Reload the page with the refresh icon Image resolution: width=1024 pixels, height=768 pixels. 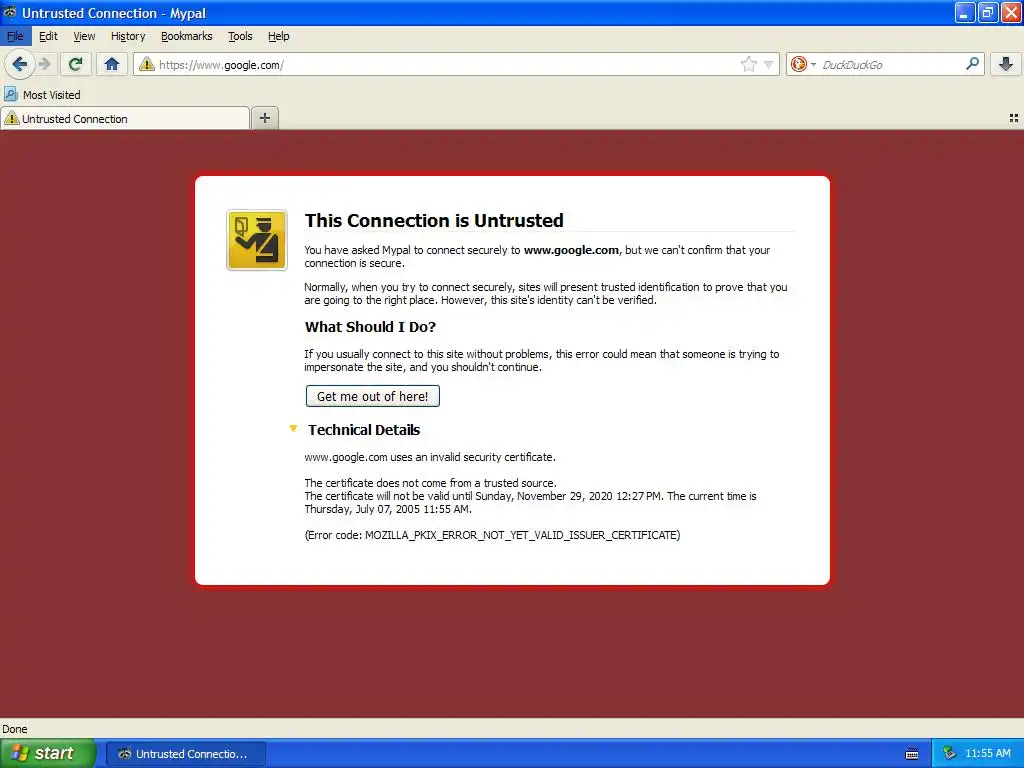pos(75,64)
